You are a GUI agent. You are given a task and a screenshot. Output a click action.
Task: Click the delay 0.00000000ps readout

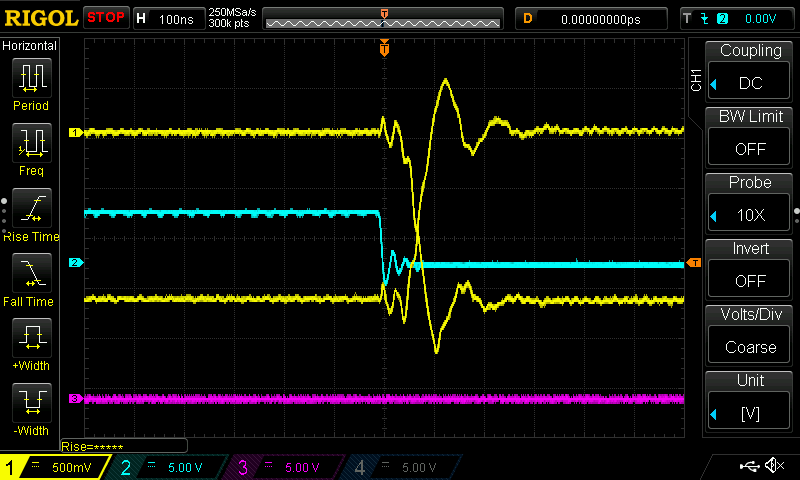[x=601, y=19]
